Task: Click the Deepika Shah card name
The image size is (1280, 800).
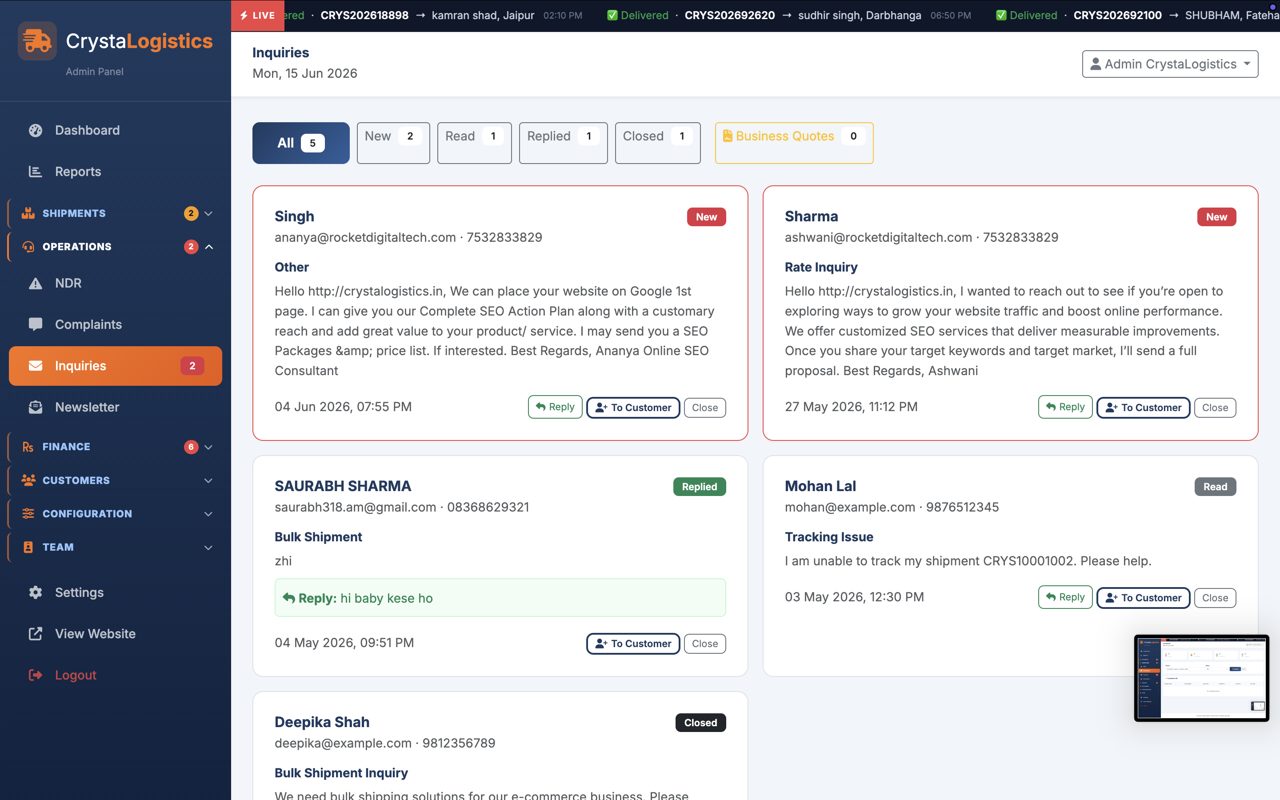Action: (x=322, y=722)
